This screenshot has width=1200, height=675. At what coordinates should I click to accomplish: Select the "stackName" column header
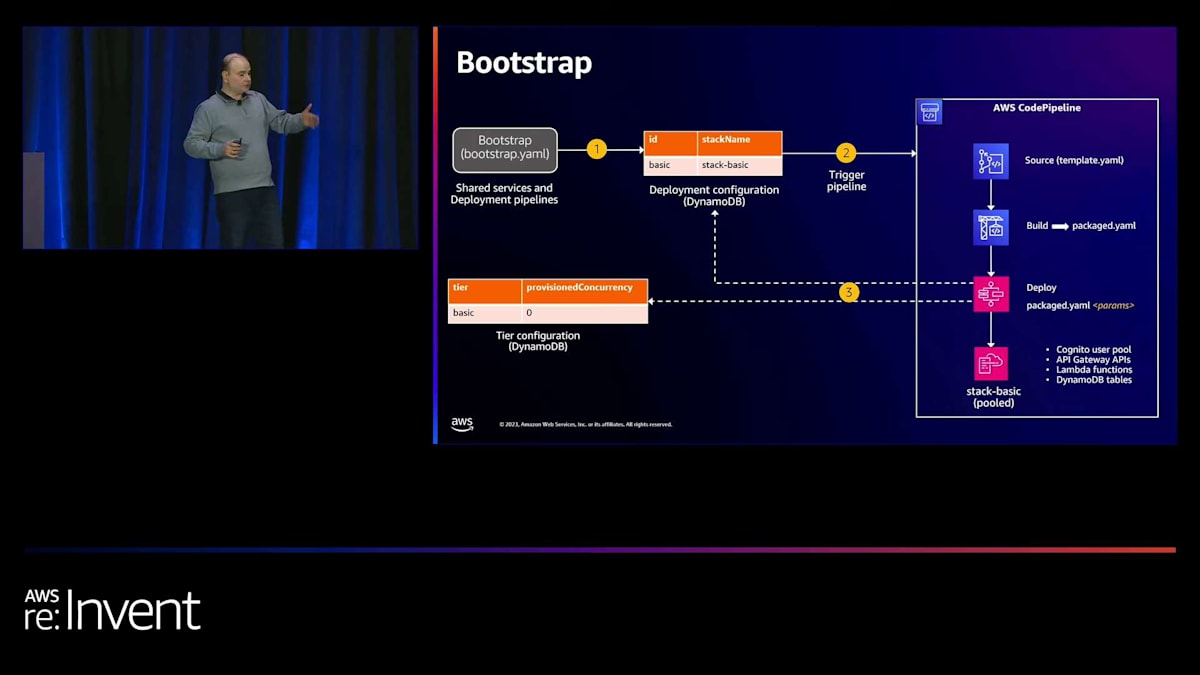(740, 142)
